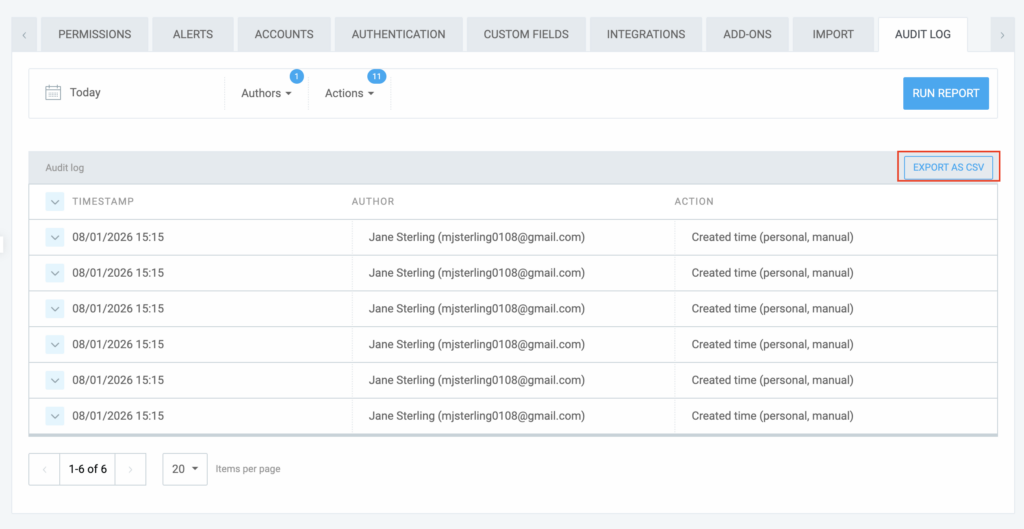
Task: Go to previous page of results
Action: [44, 469]
